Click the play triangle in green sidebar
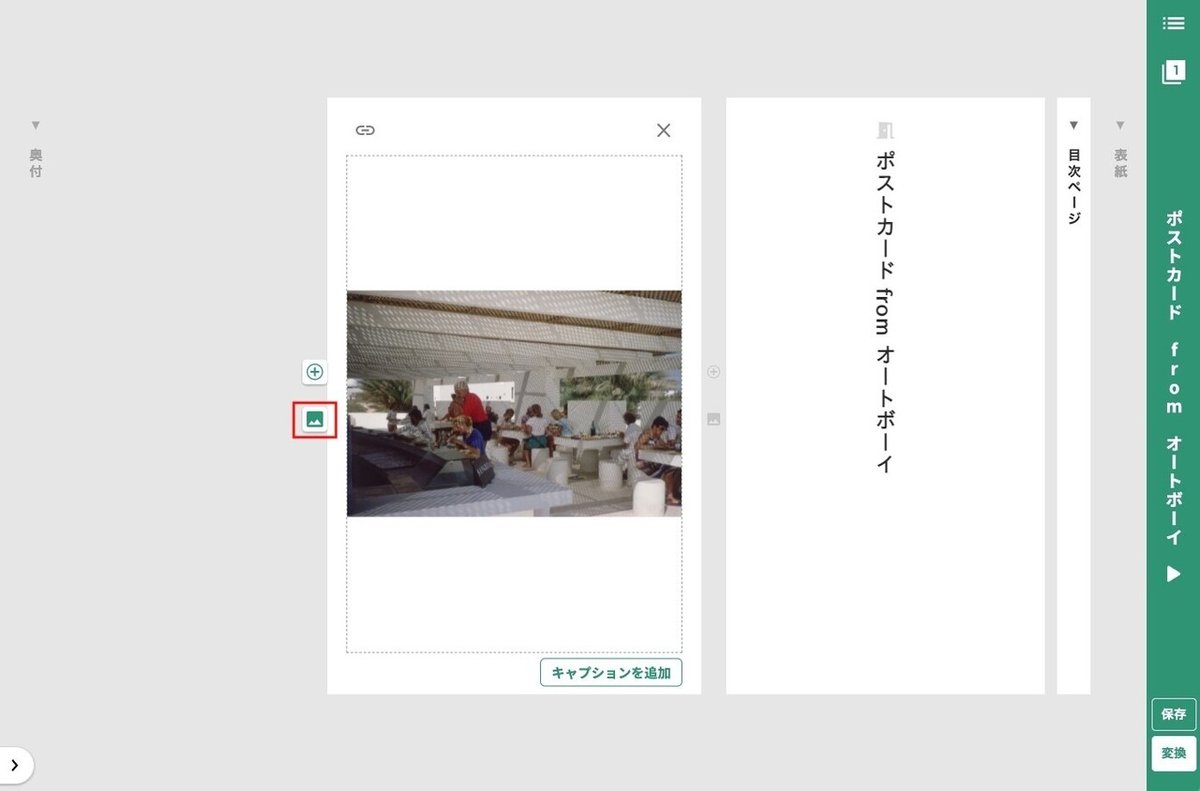Image resolution: width=1200 pixels, height=791 pixels. [1173, 574]
